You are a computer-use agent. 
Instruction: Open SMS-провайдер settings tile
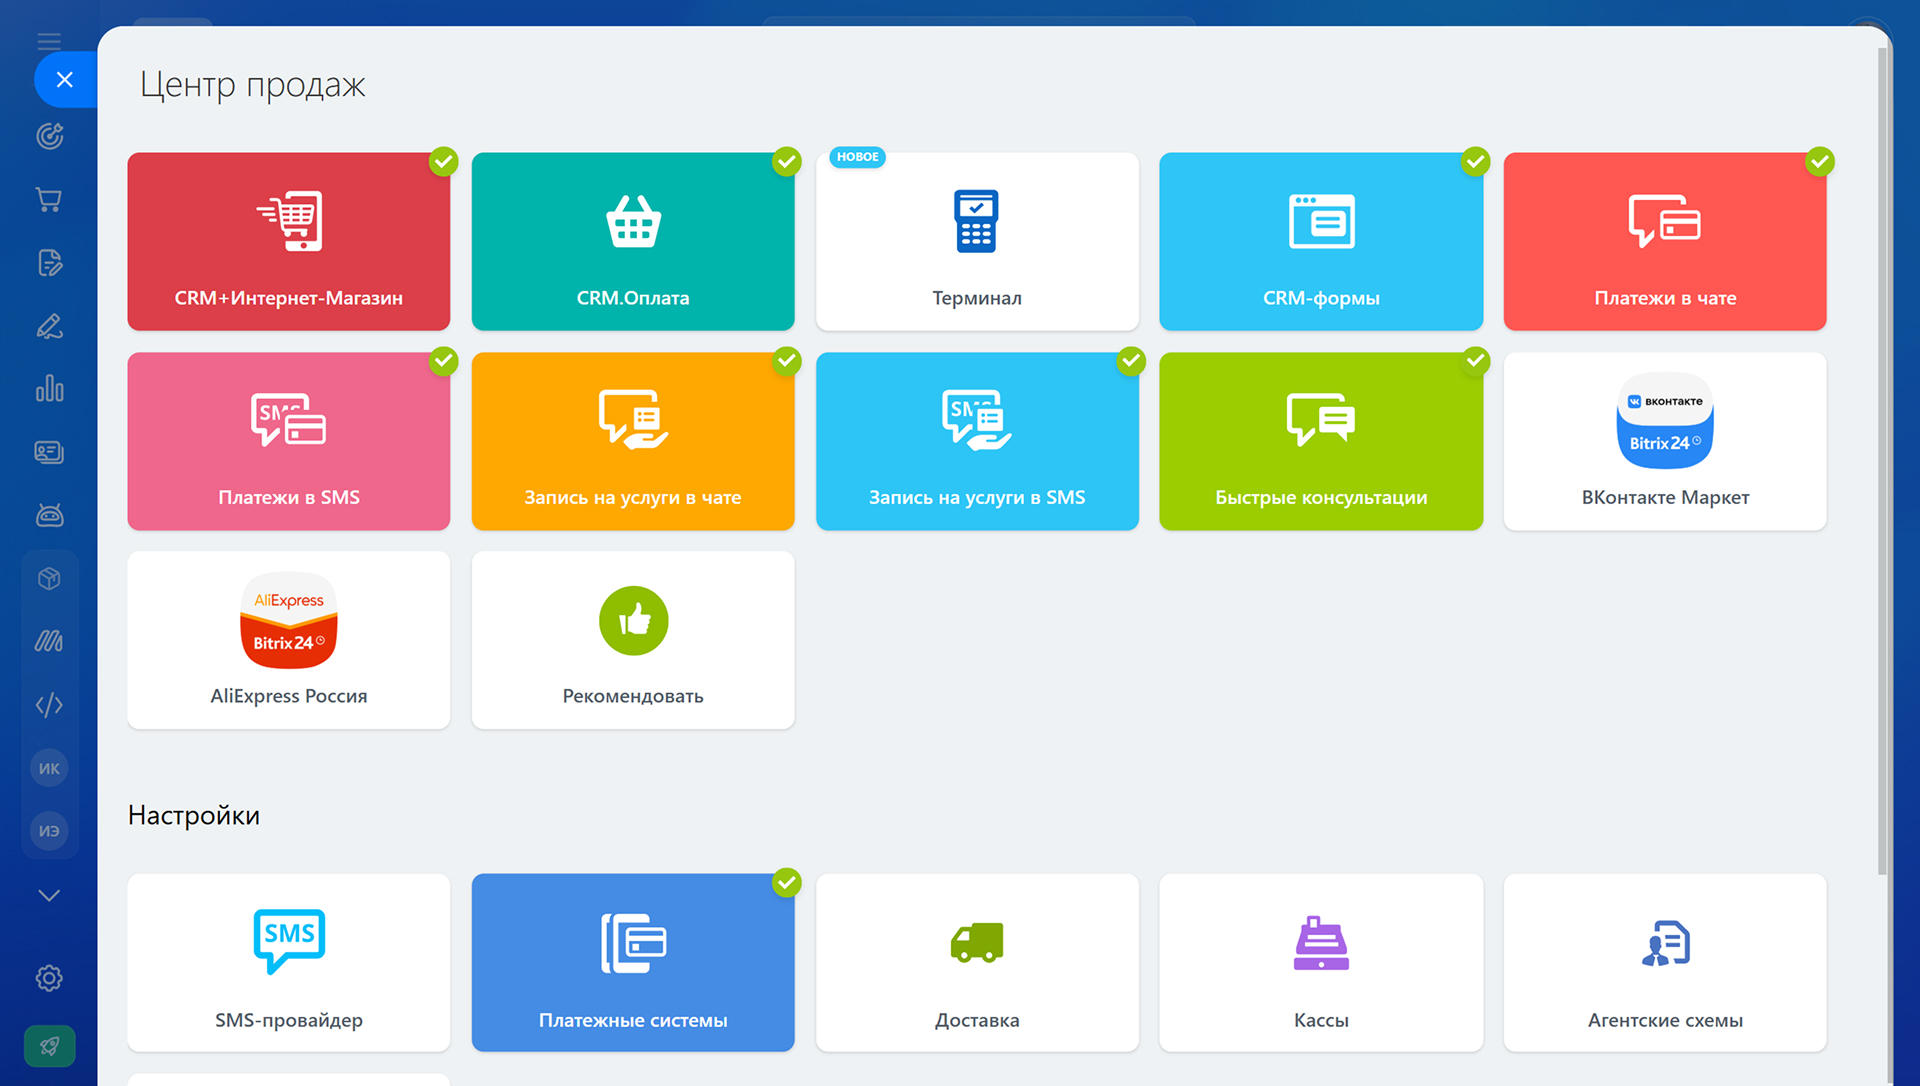coord(289,963)
